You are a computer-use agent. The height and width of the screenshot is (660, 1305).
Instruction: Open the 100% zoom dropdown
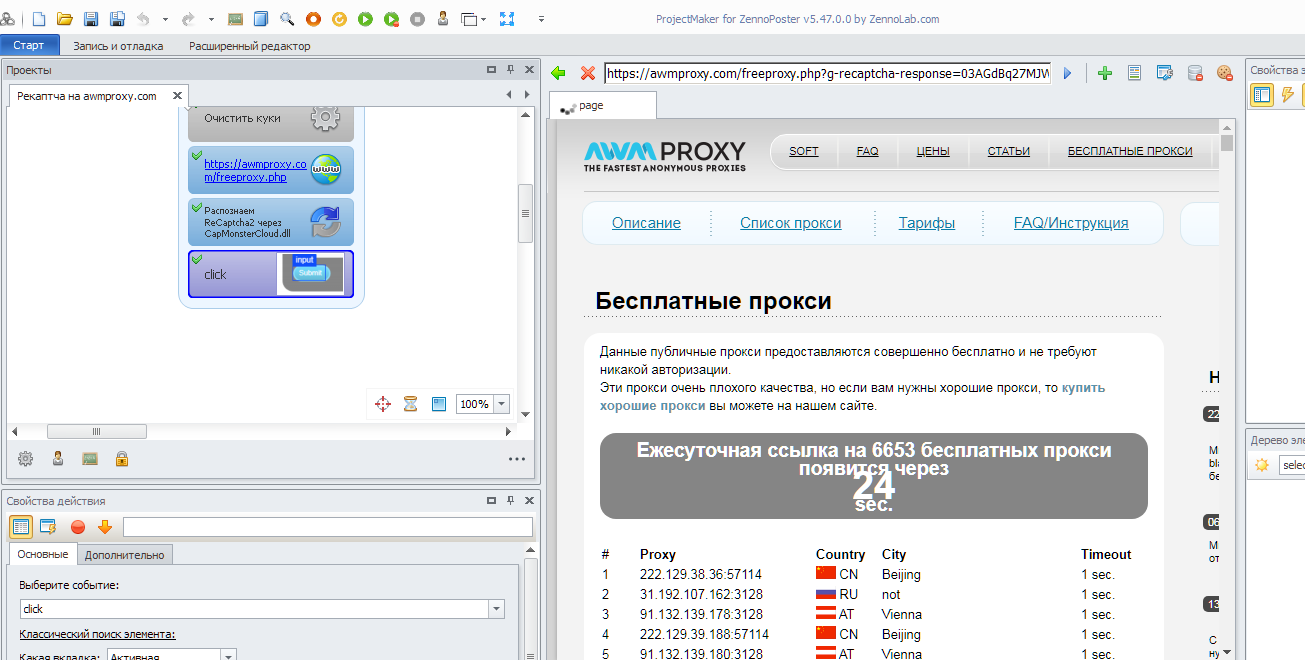[502, 404]
